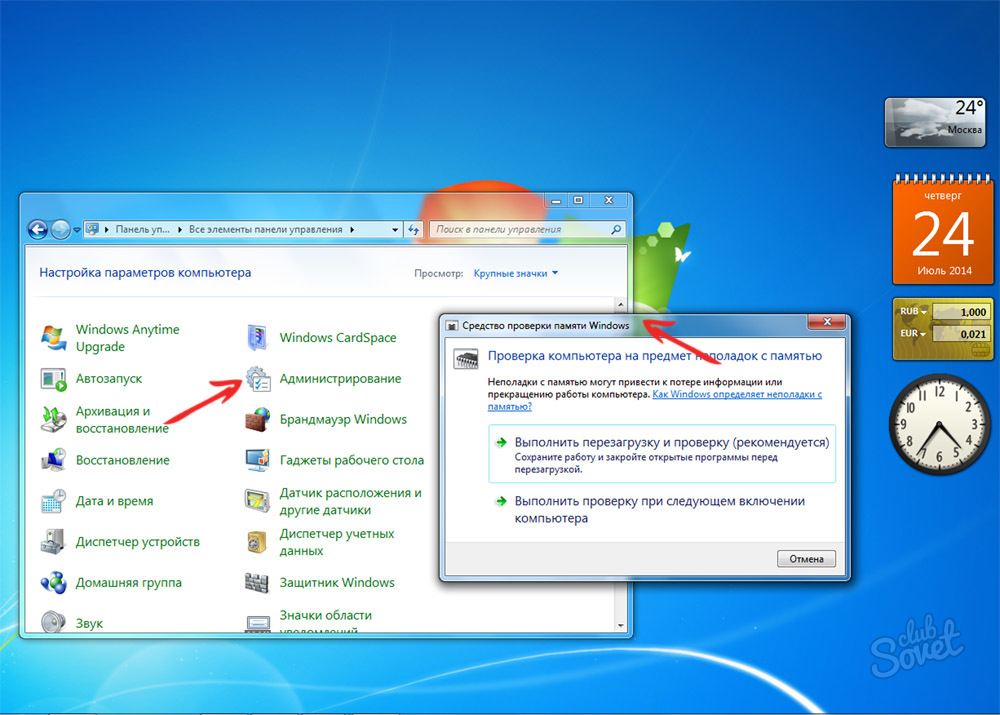Expand arrow after Все элементы панели управления
The image size is (1000, 715).
pos(352,230)
